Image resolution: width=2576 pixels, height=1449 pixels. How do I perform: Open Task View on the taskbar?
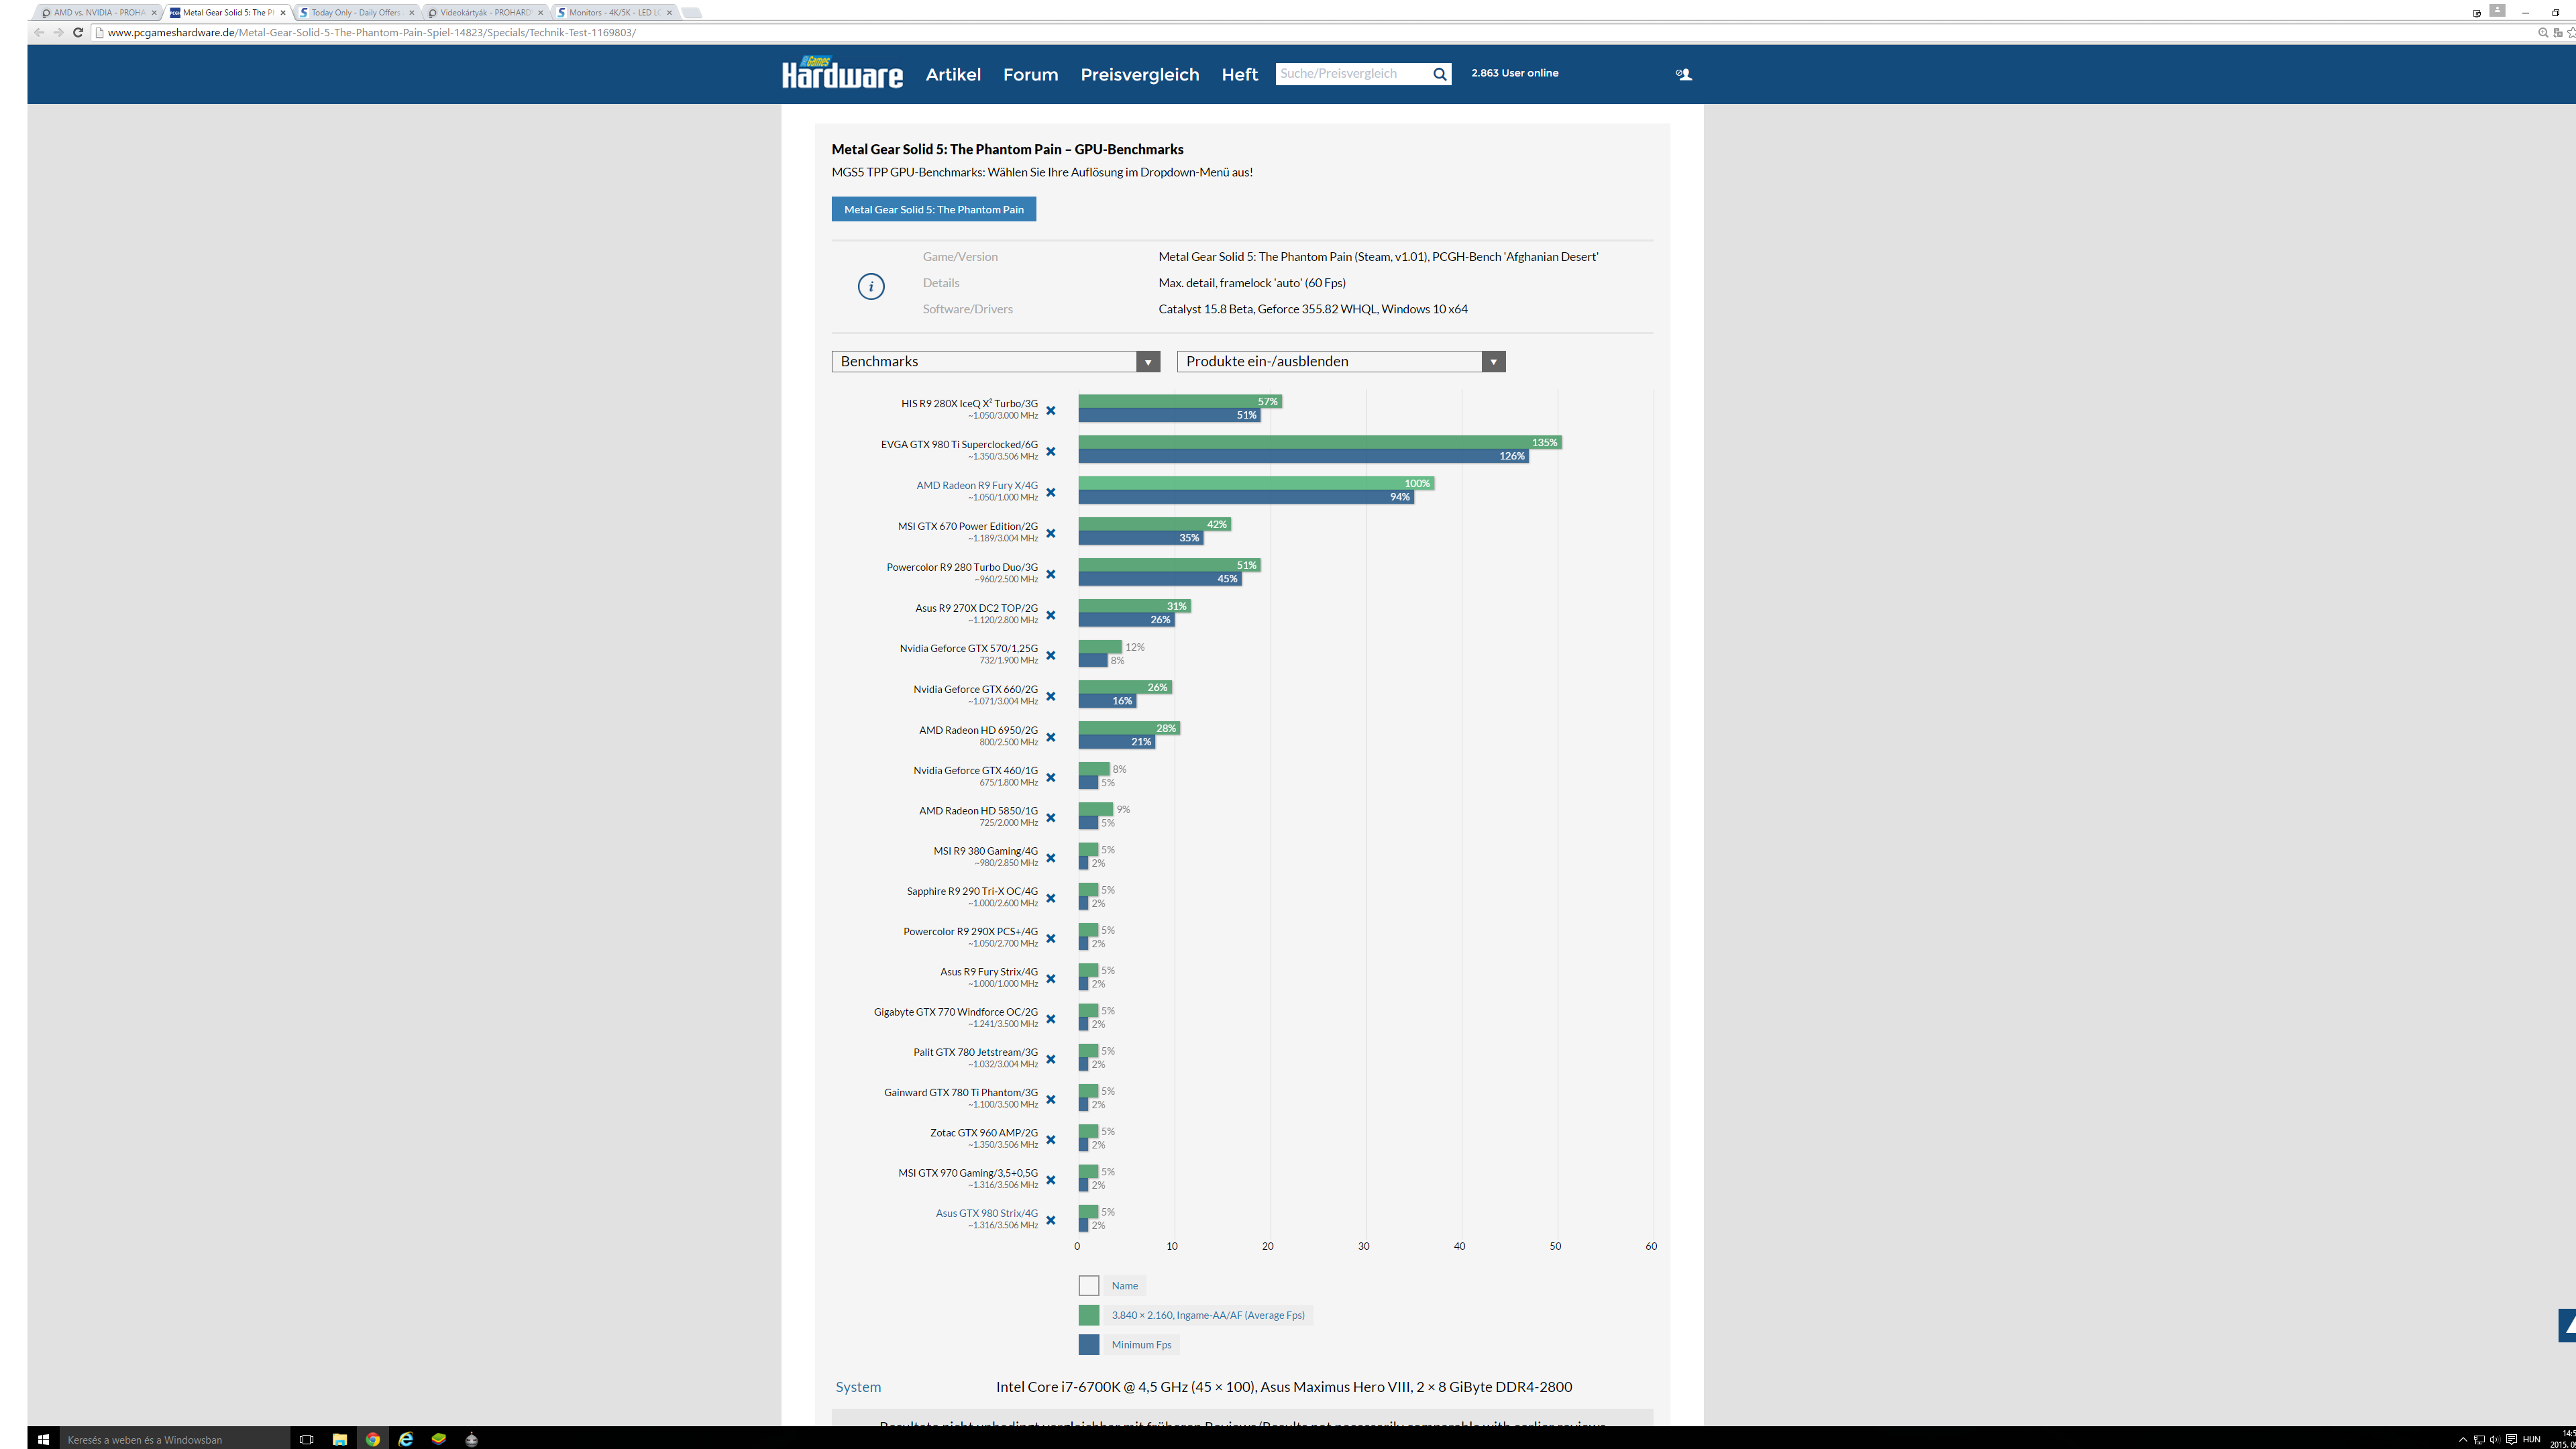point(307,1439)
